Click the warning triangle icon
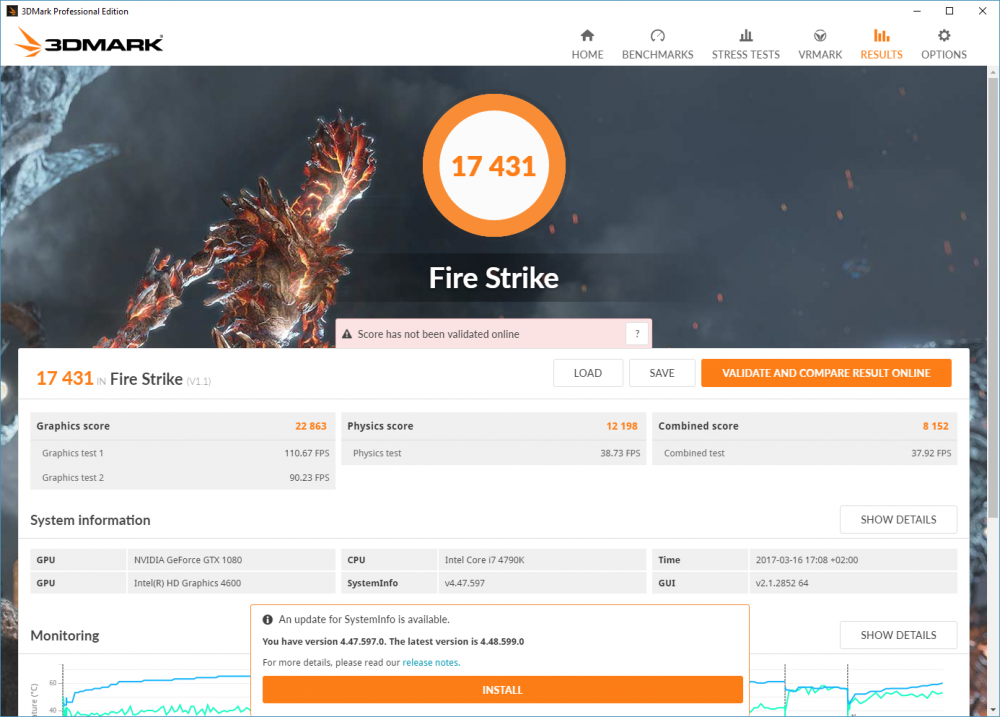This screenshot has width=1000, height=717. click(x=347, y=334)
